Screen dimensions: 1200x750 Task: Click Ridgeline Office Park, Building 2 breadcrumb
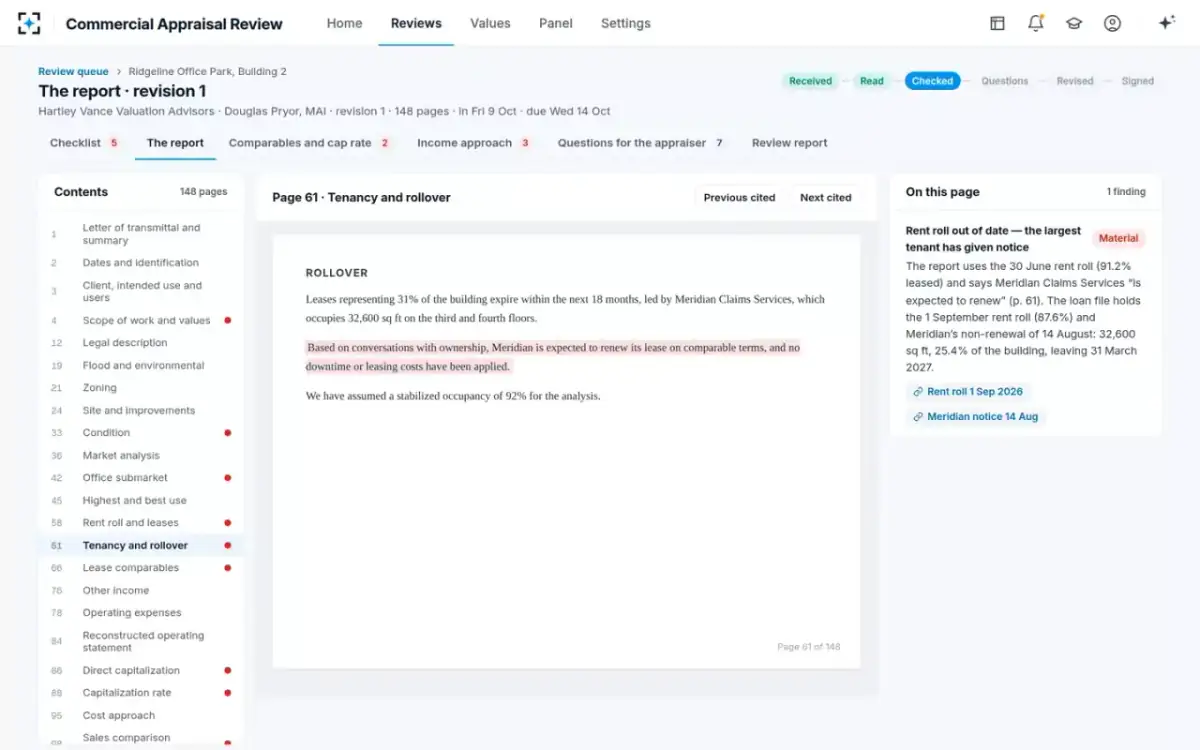point(207,72)
